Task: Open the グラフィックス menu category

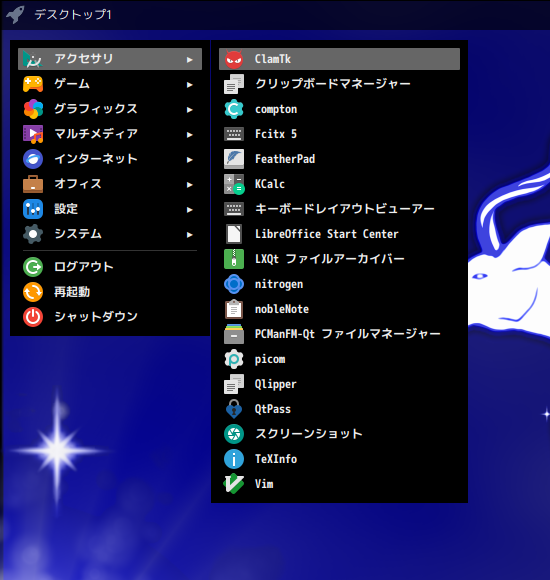Action: tap(110, 109)
